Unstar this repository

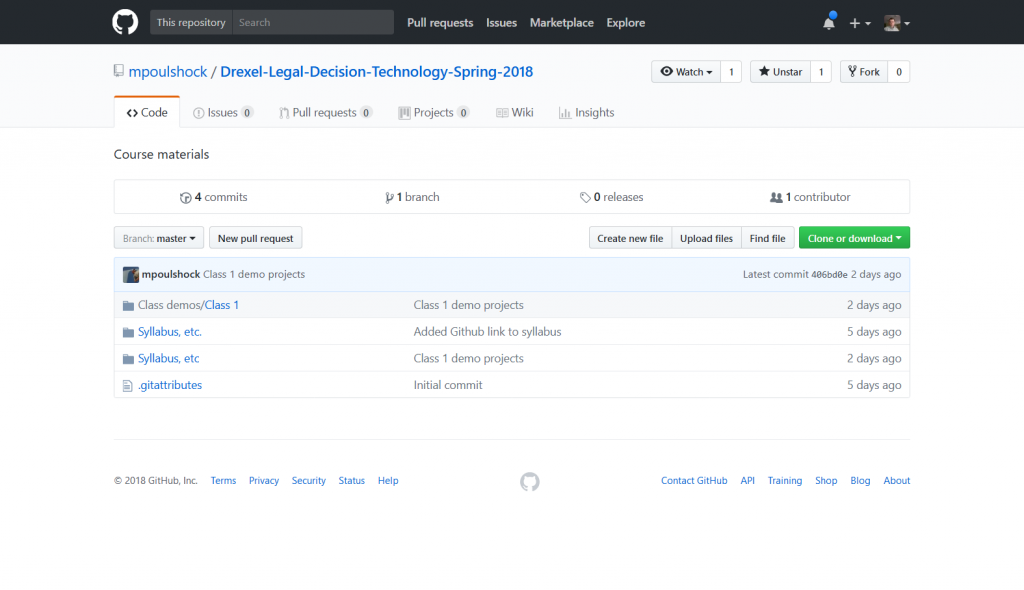click(780, 72)
